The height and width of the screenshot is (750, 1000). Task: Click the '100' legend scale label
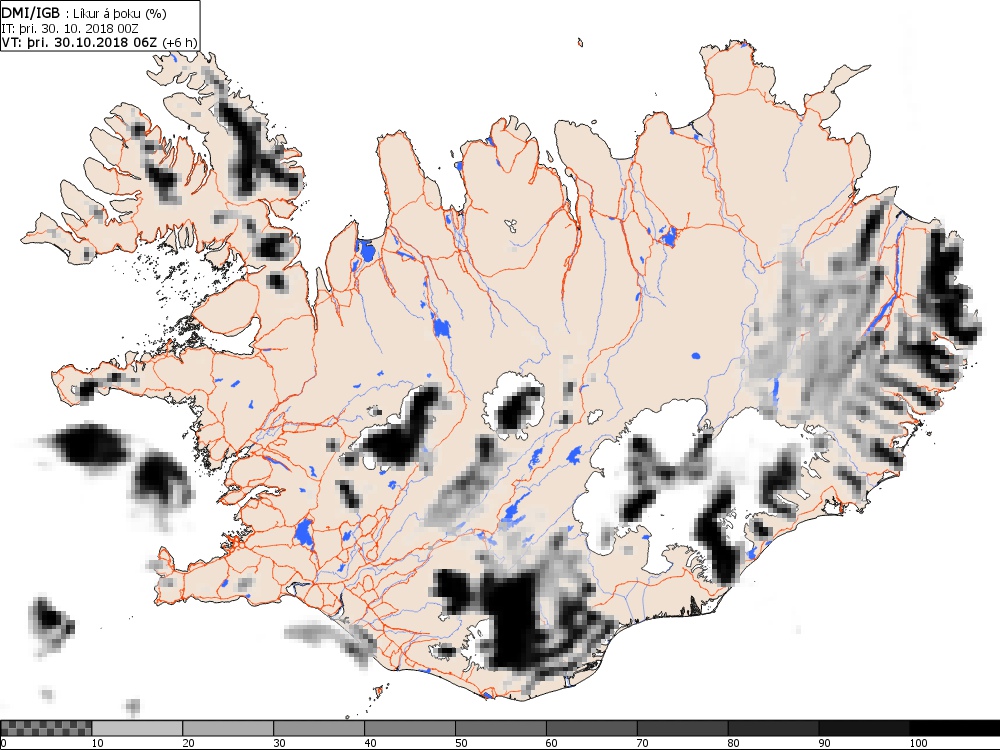(x=918, y=743)
